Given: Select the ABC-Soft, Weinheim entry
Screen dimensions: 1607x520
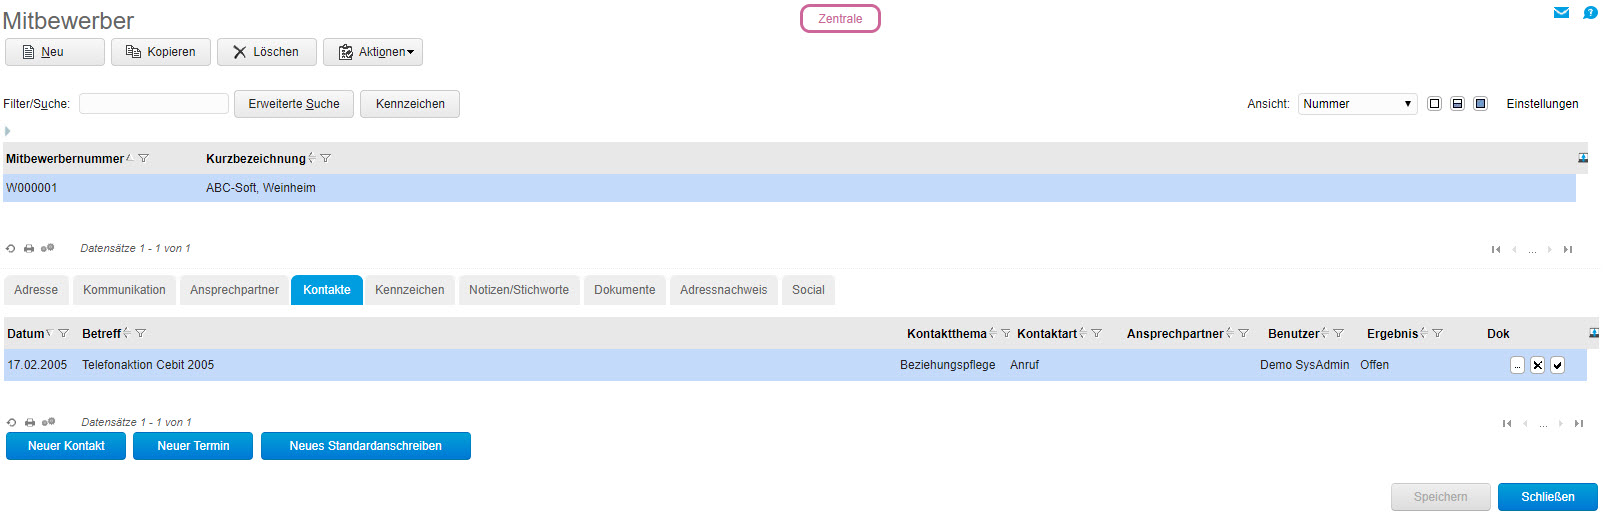Looking at the screenshot, I should 261,188.
